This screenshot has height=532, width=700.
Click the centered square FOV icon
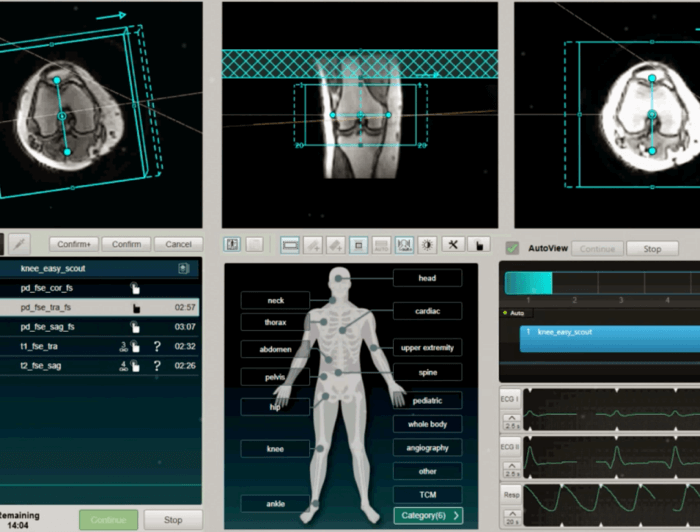358,244
